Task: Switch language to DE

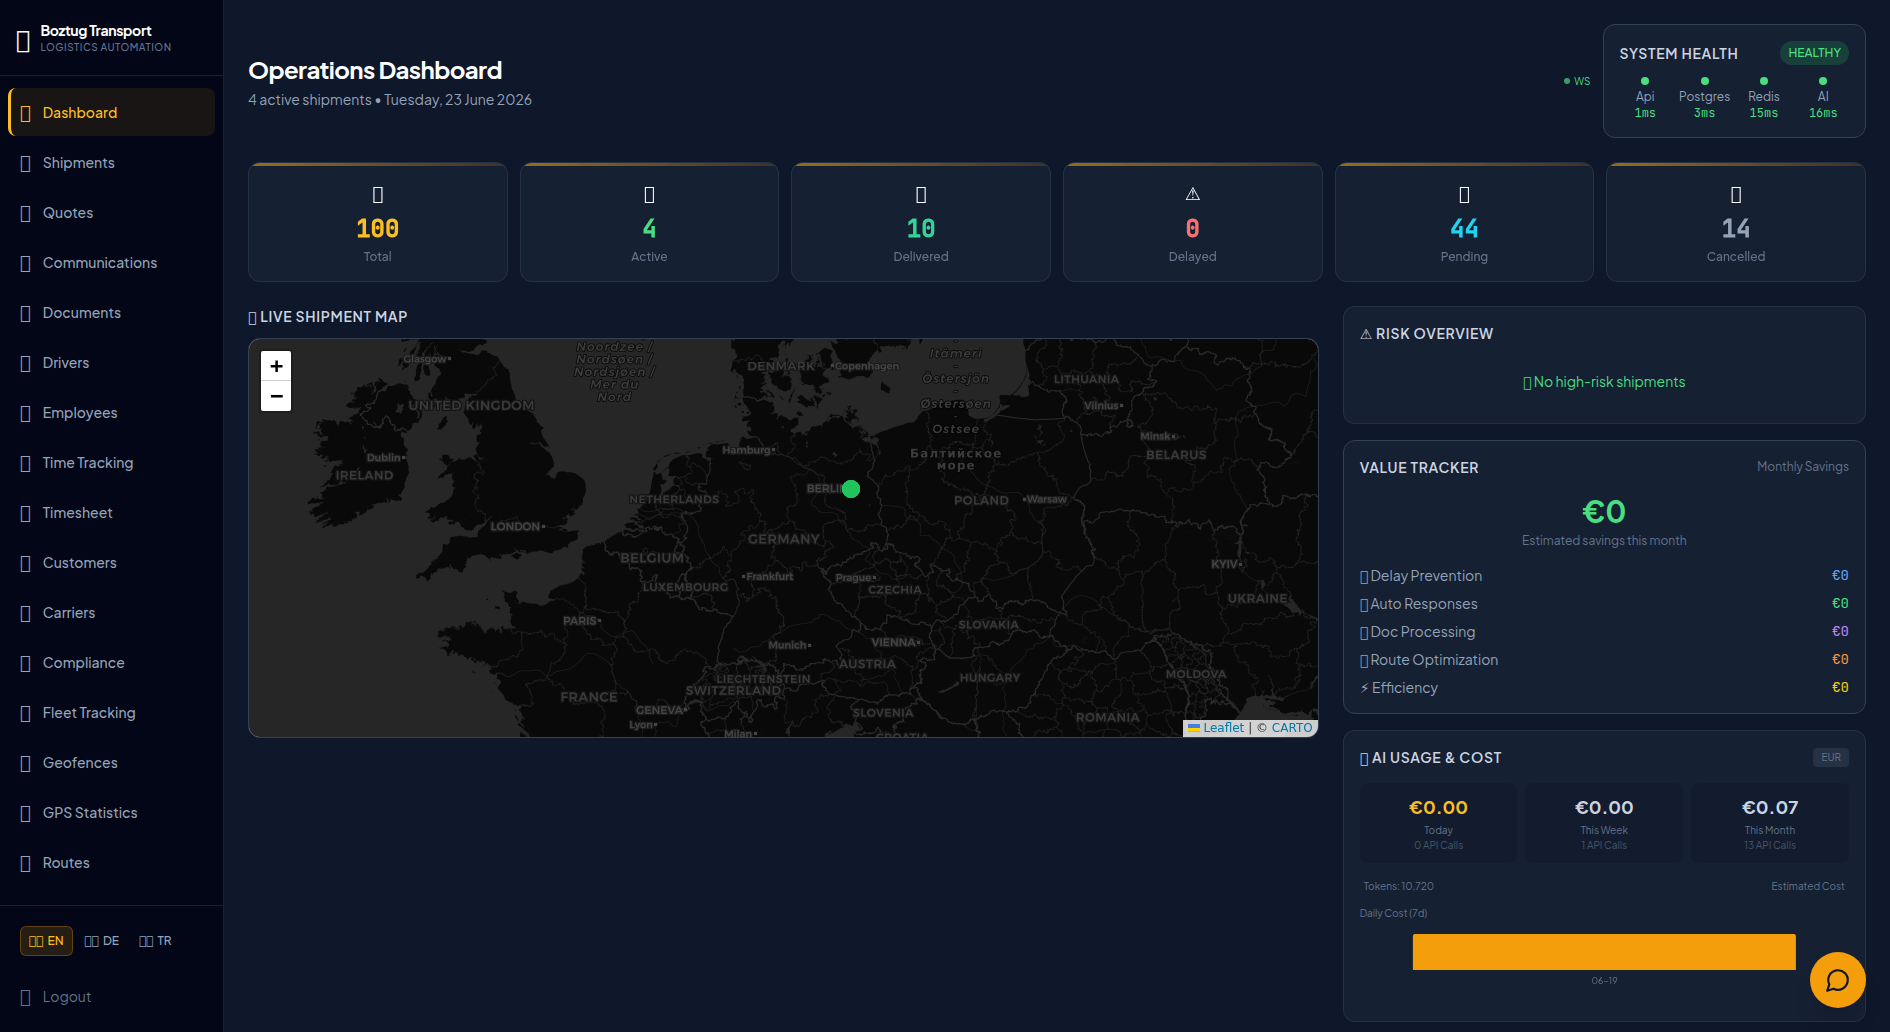Action: tap(102, 941)
